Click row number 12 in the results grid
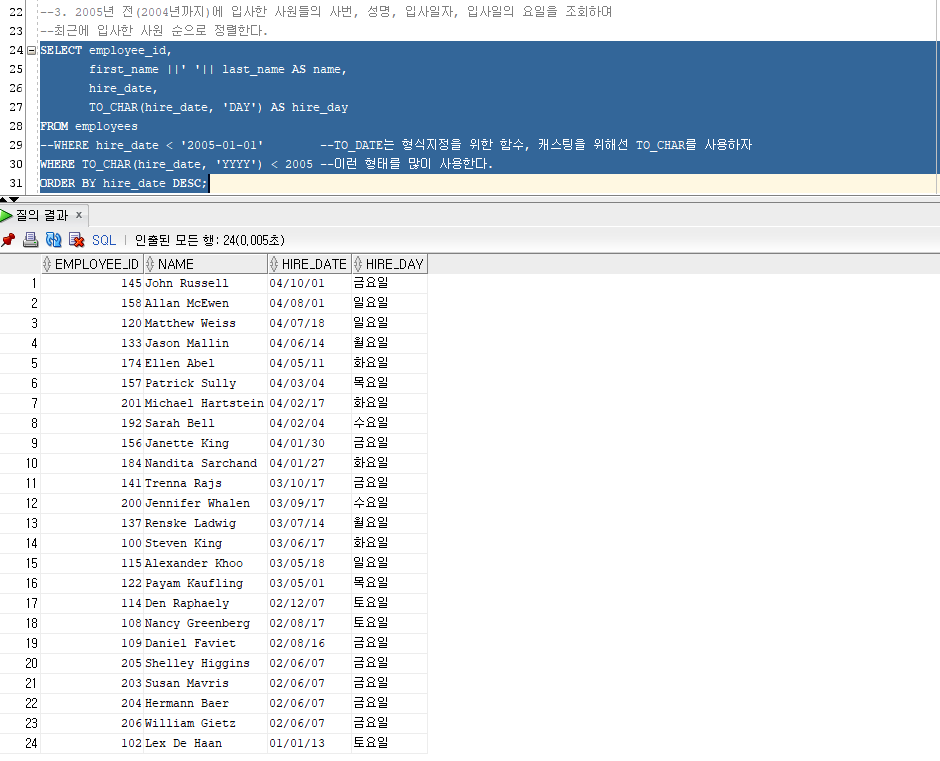The width and height of the screenshot is (940, 761). tap(20, 503)
